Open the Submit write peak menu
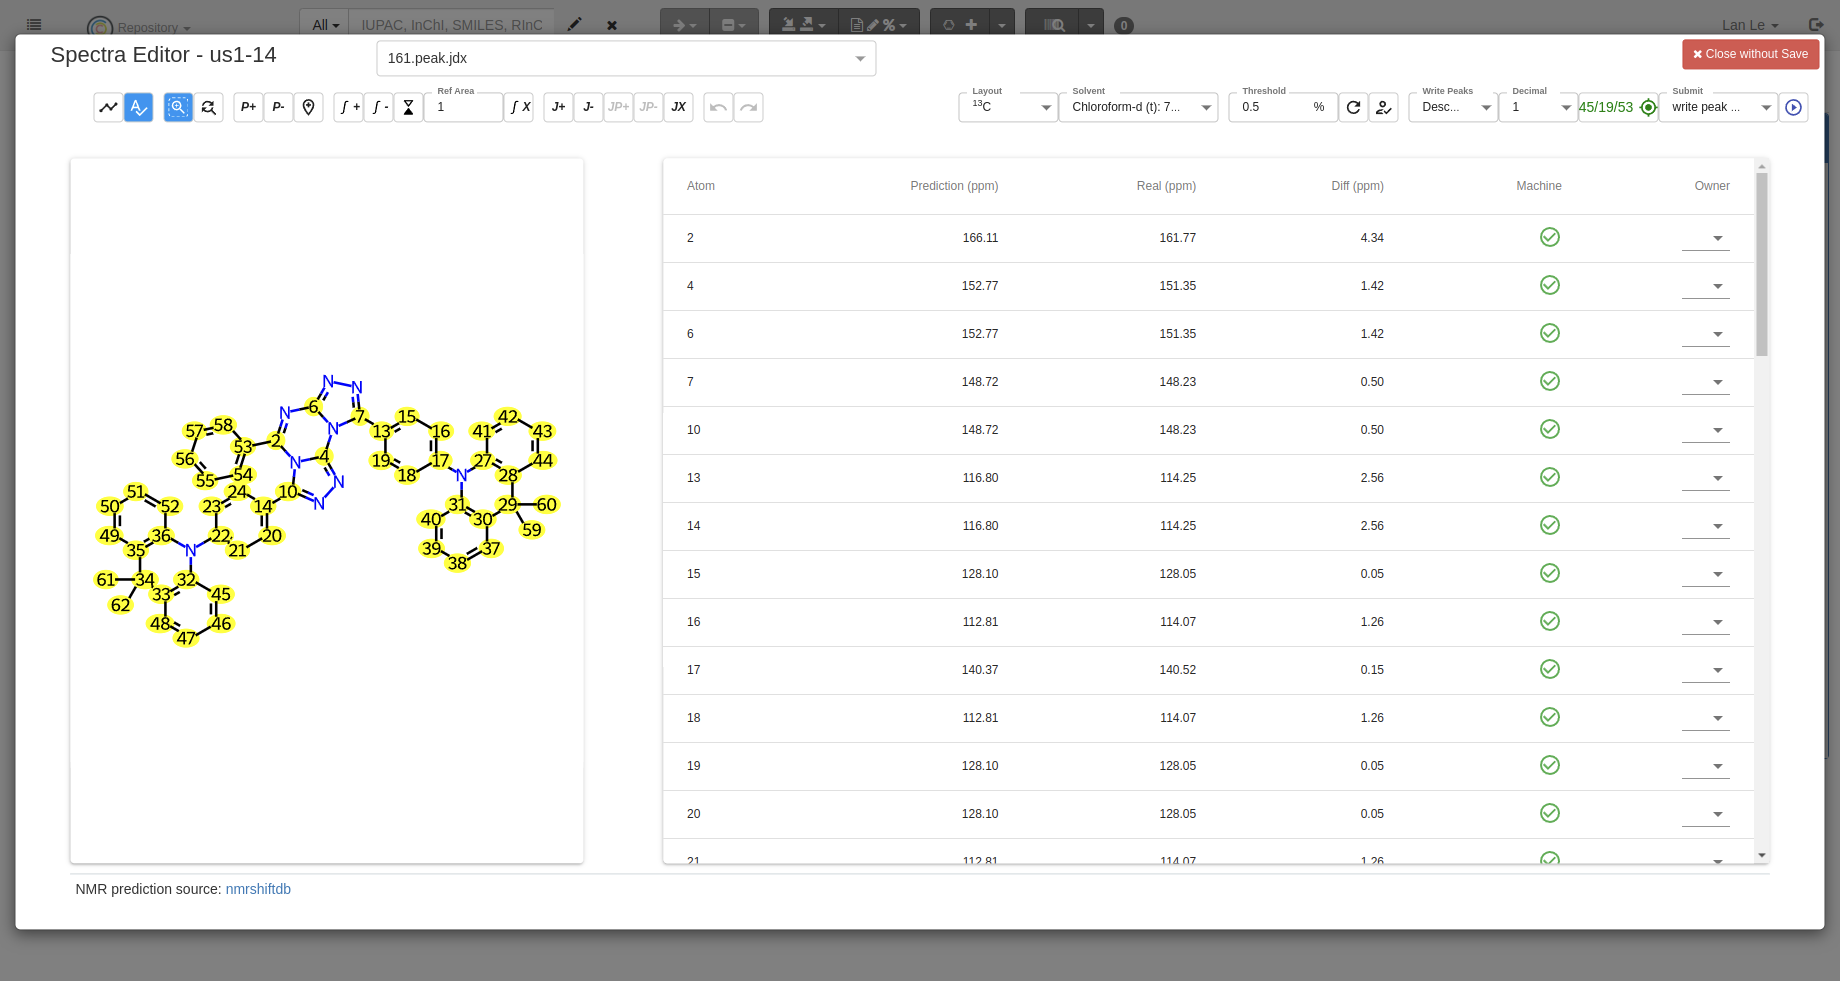The height and width of the screenshot is (981, 1840). 1718,107
